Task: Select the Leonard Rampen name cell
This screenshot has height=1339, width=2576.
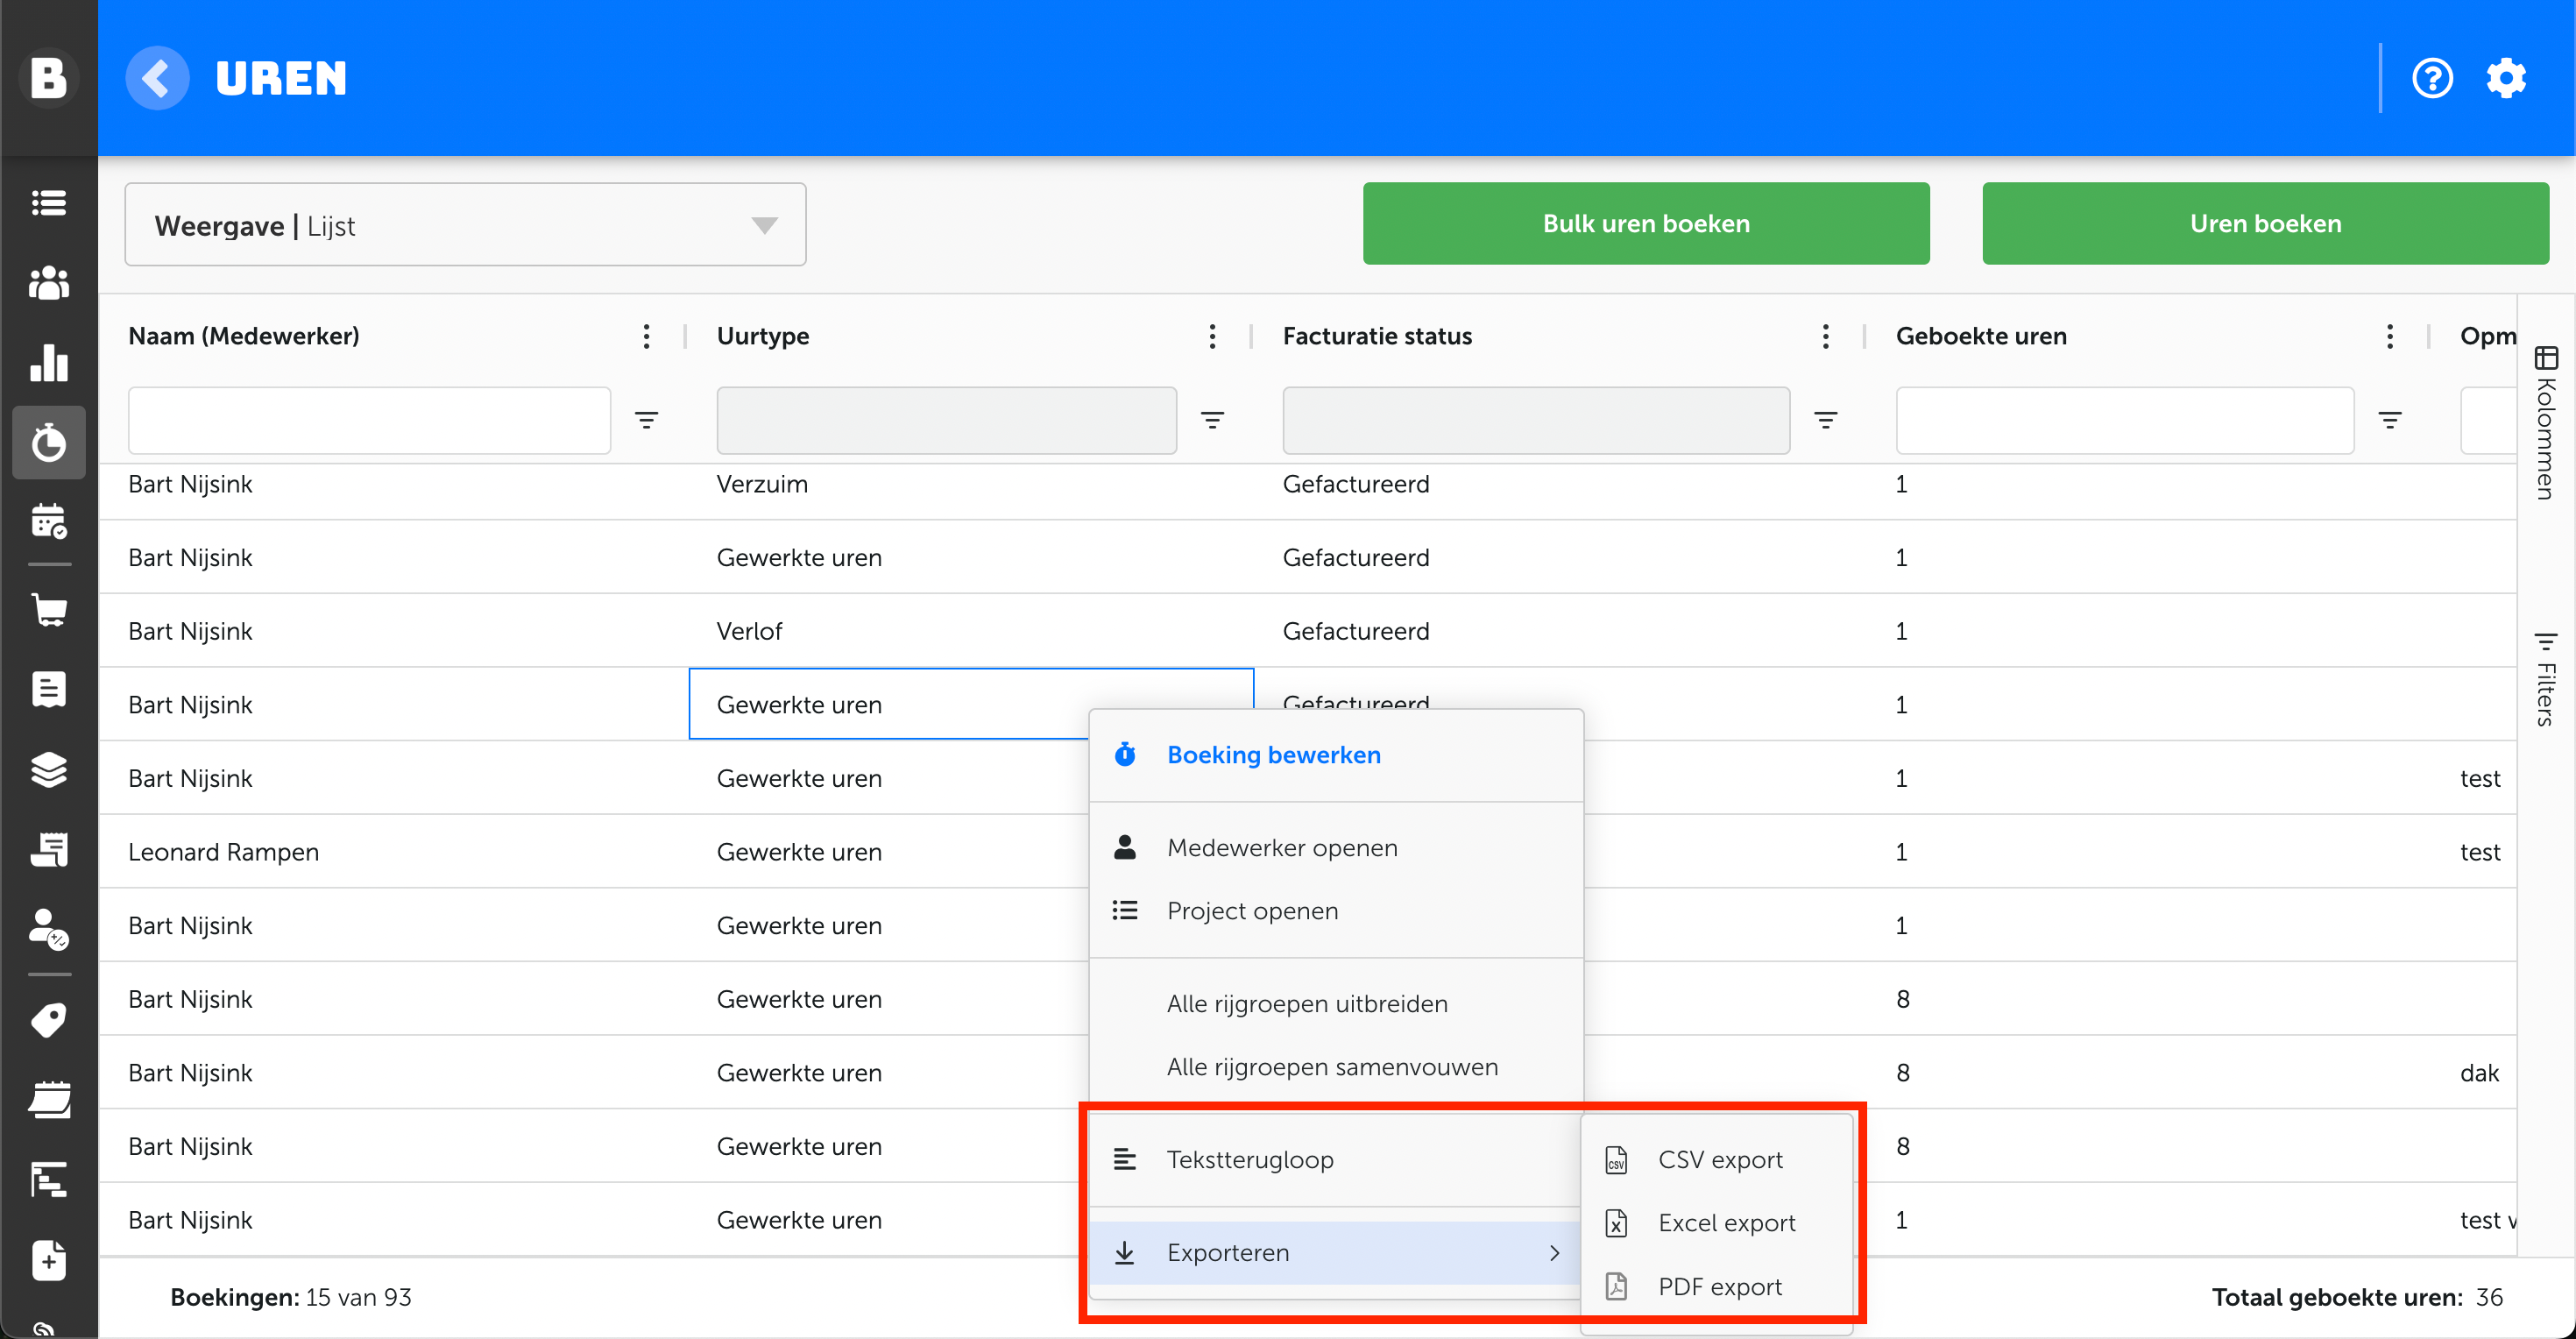Action: click(x=394, y=852)
